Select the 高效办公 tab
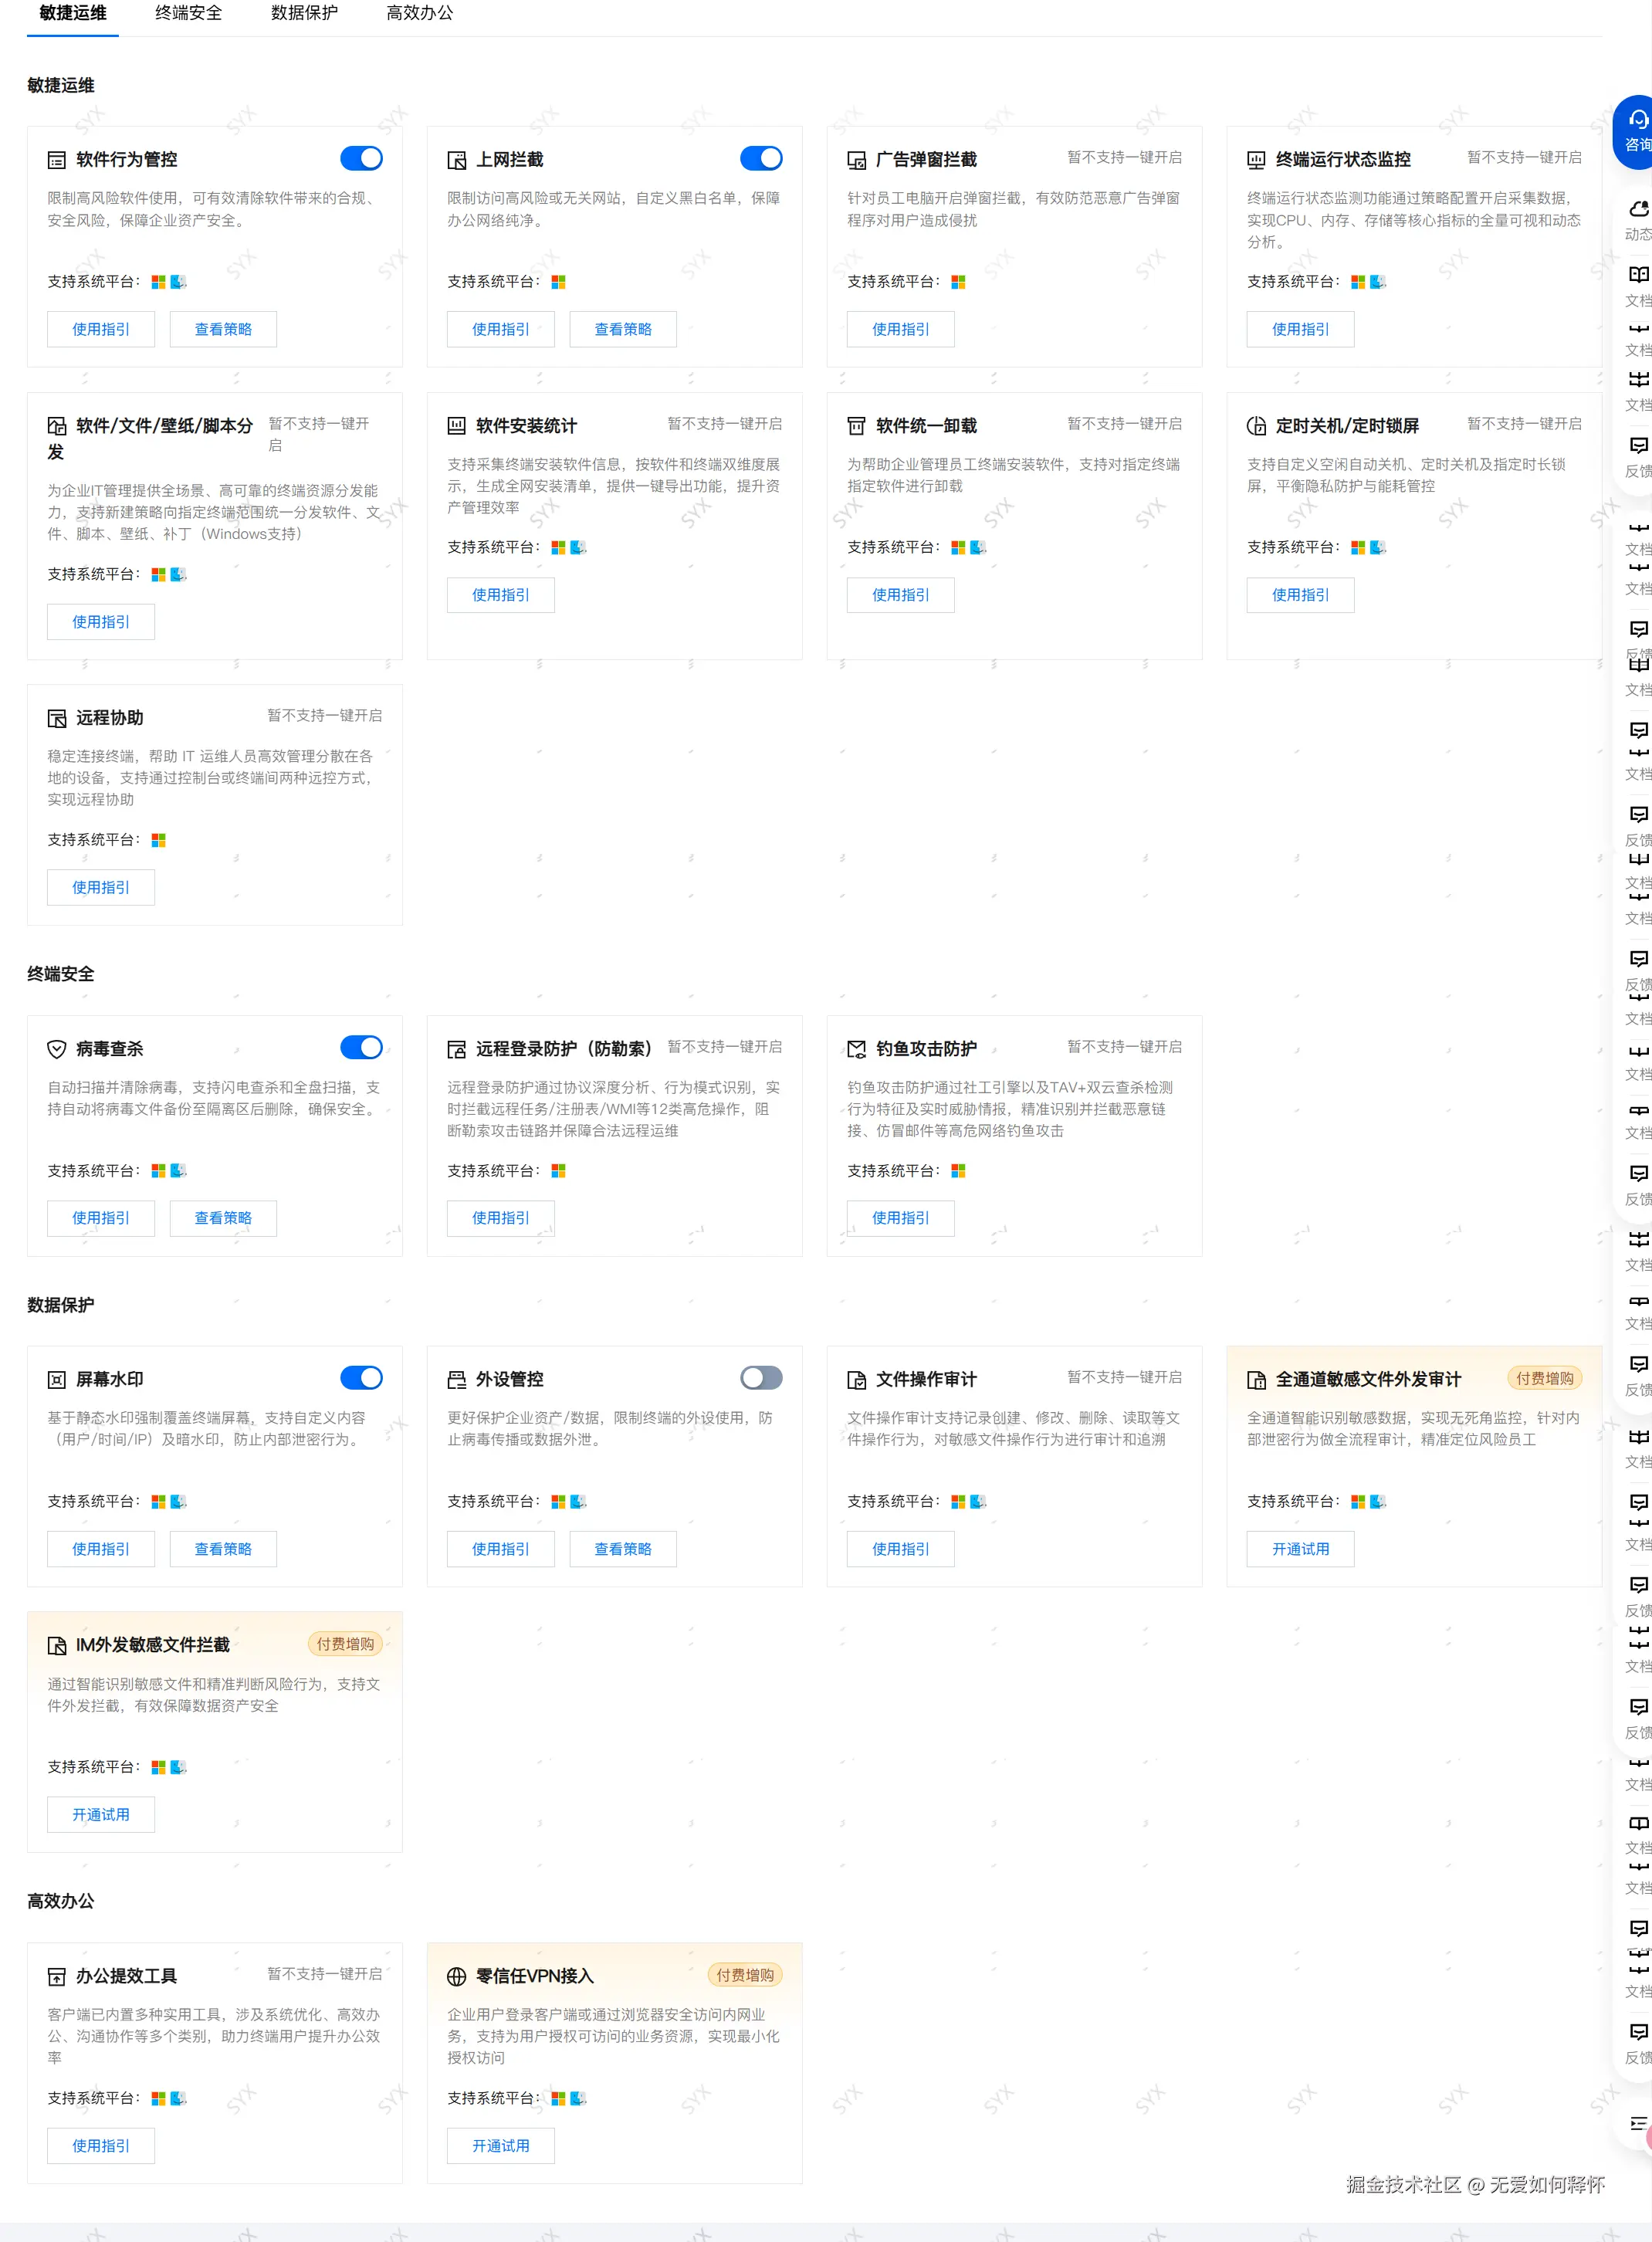Viewport: 1652px width, 2242px height. 420,13
